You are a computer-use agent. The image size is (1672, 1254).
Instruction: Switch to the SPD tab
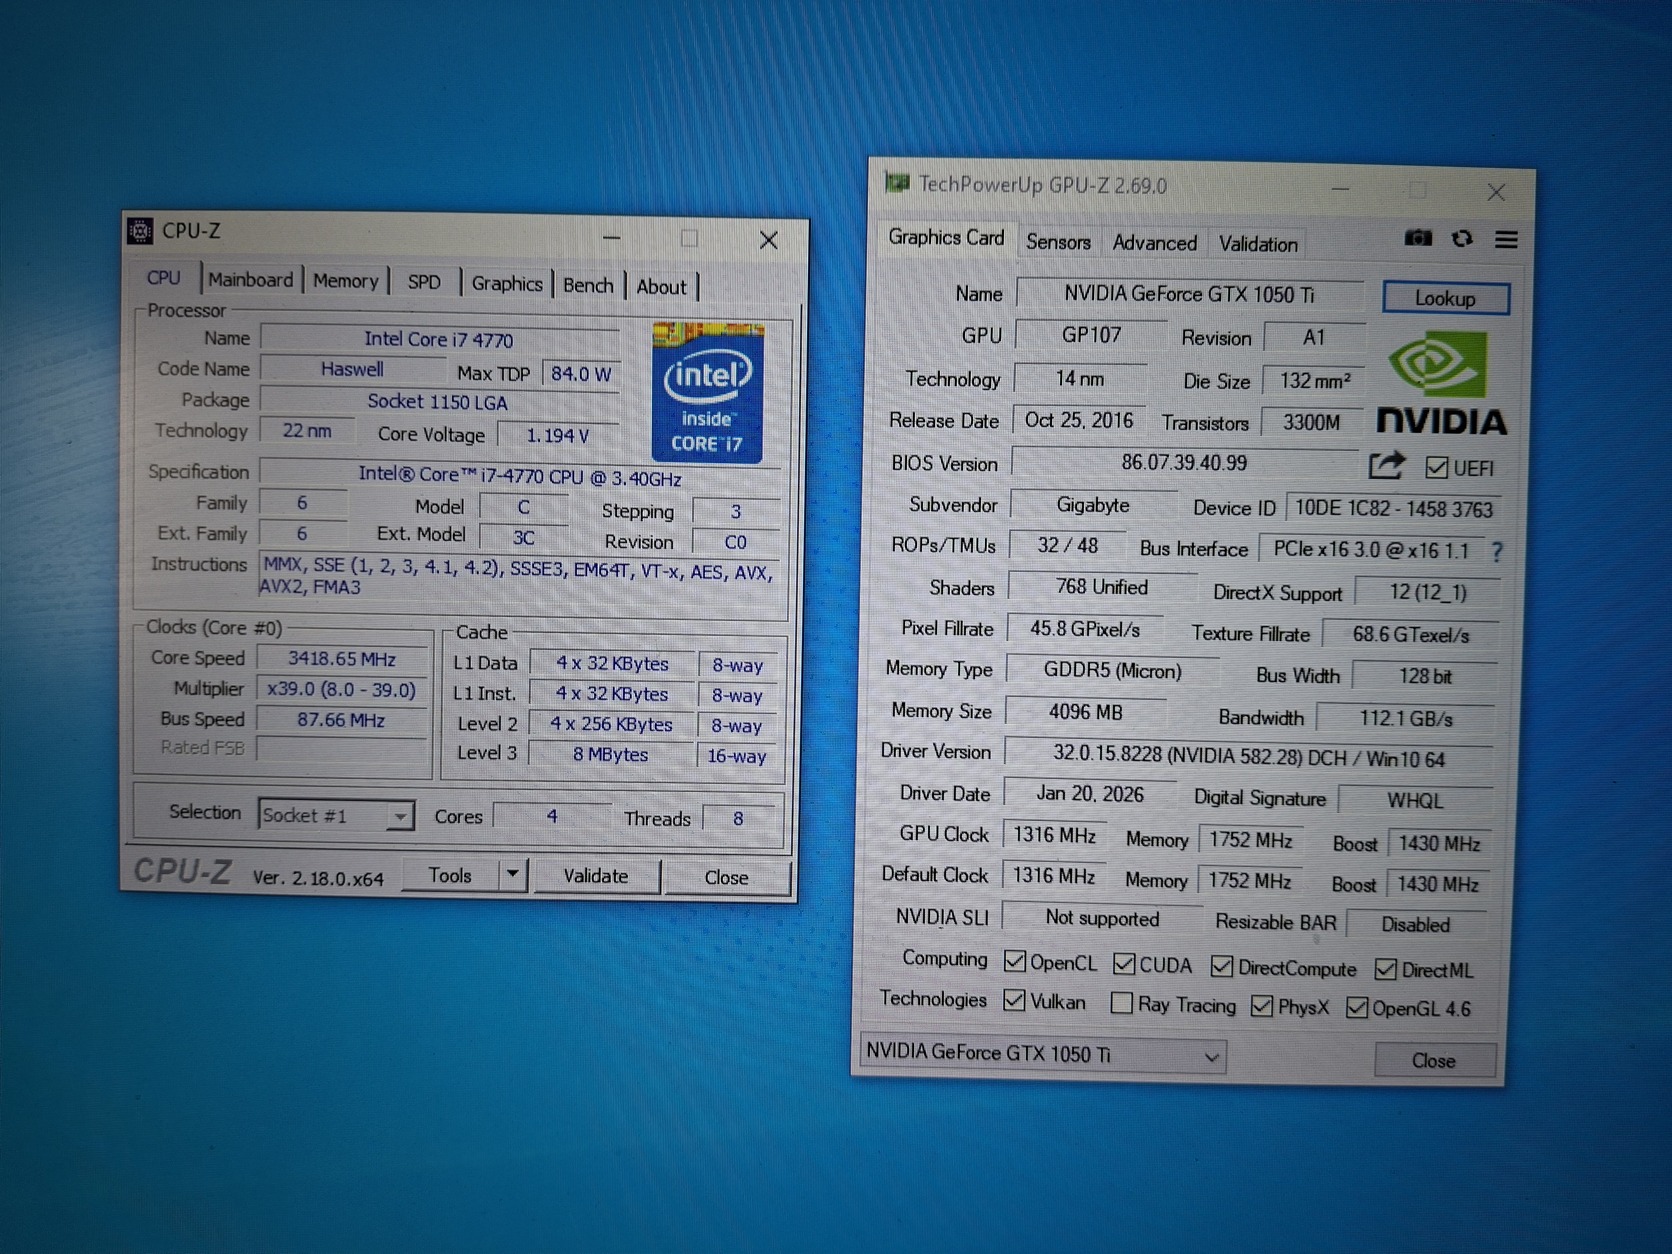[x=424, y=282]
